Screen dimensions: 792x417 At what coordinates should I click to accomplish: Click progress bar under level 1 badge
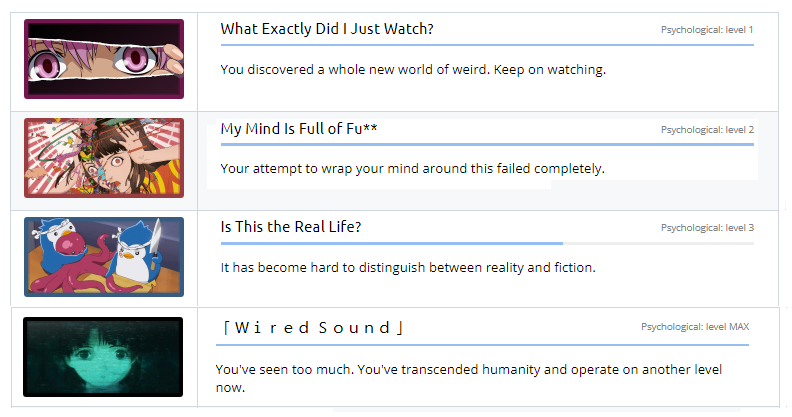487,45
